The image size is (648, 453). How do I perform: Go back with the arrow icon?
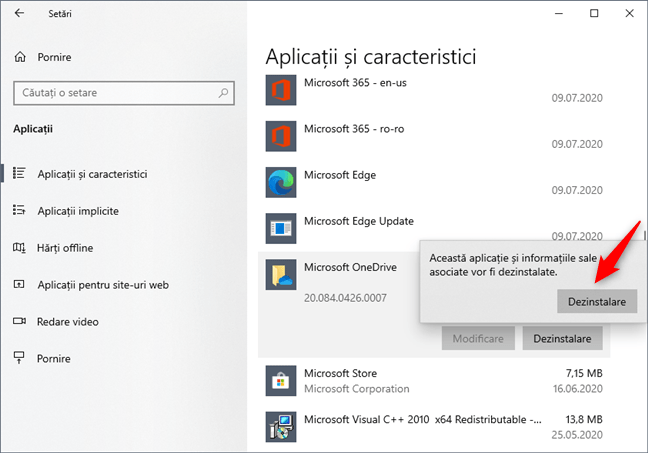(19, 13)
